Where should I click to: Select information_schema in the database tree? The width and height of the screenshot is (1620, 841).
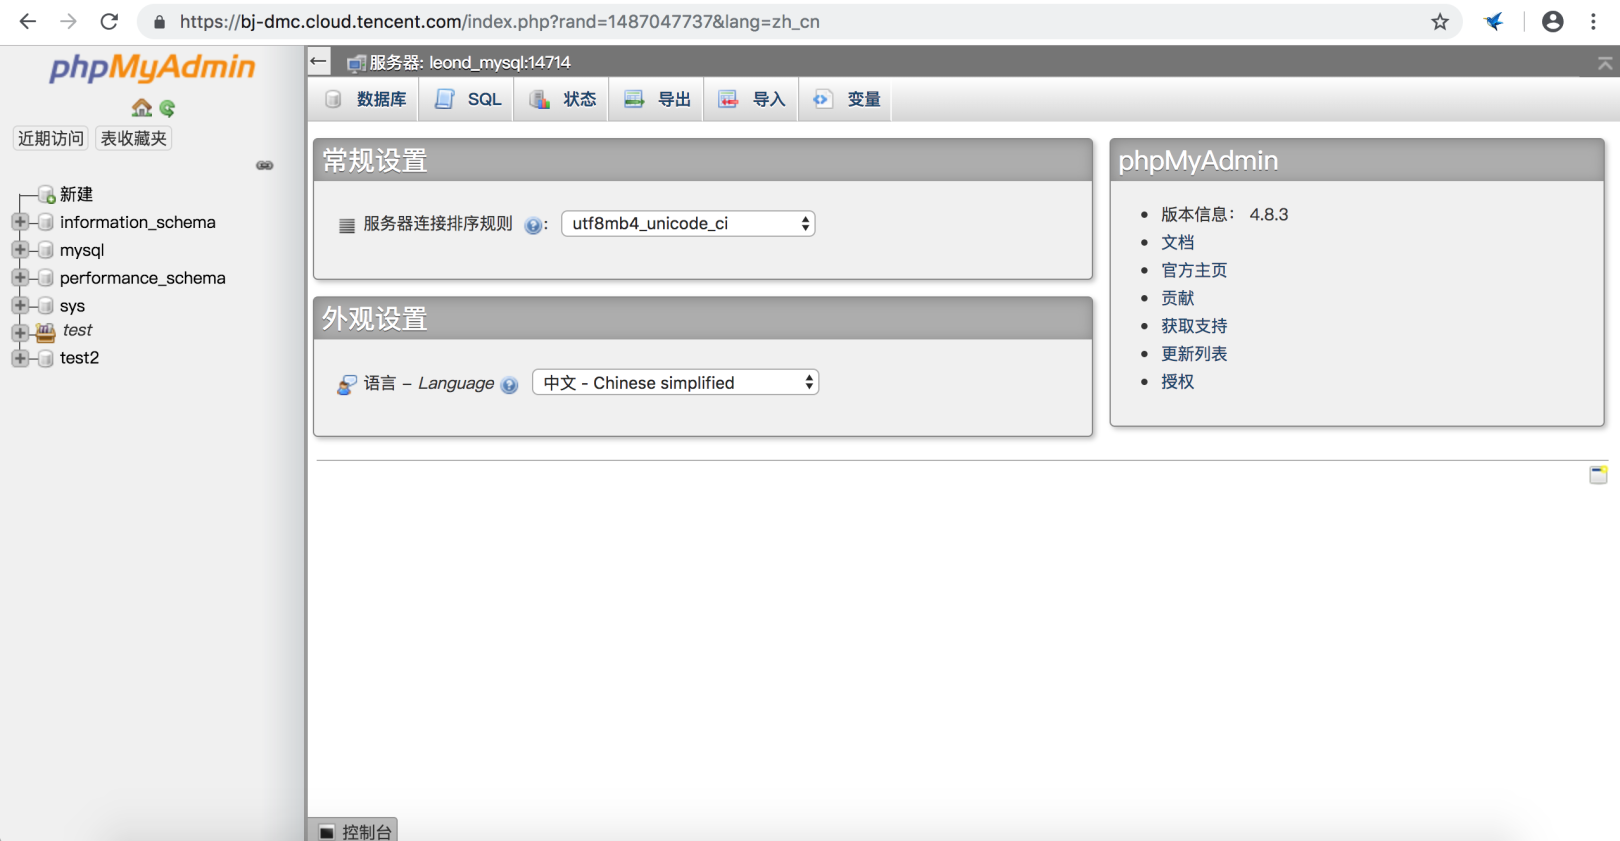138,222
